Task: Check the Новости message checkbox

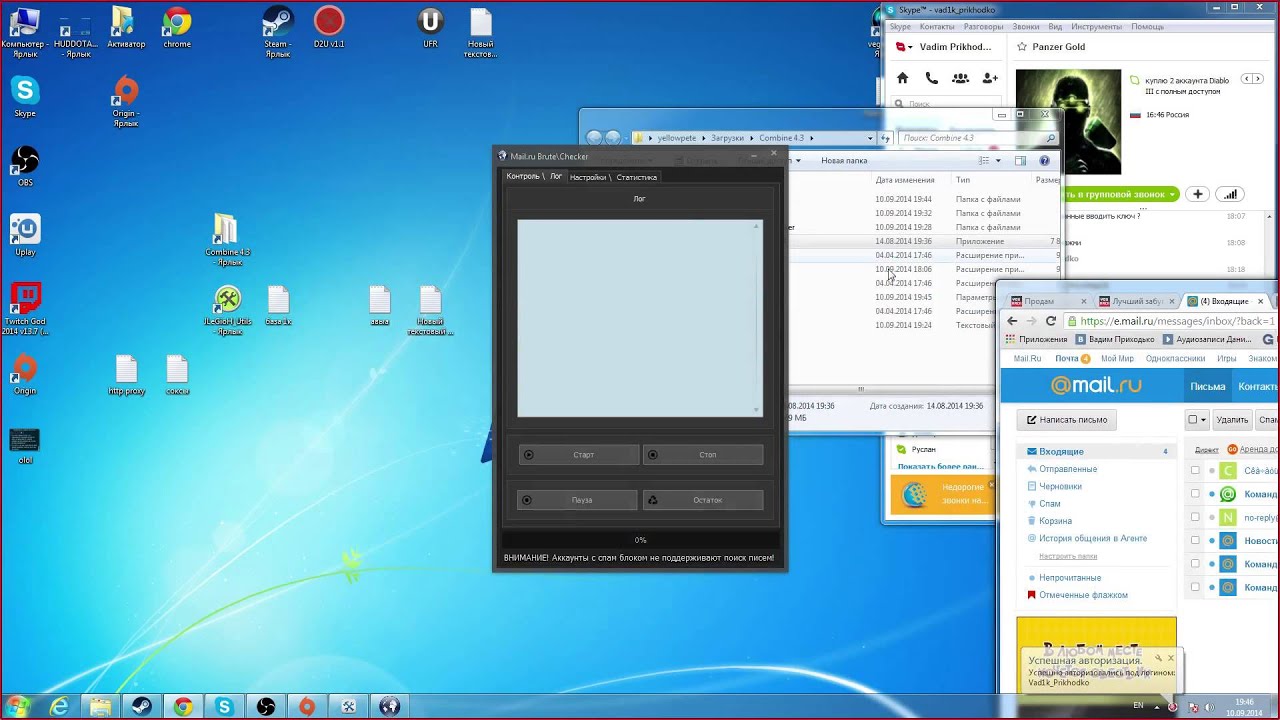Action: click(x=1195, y=541)
